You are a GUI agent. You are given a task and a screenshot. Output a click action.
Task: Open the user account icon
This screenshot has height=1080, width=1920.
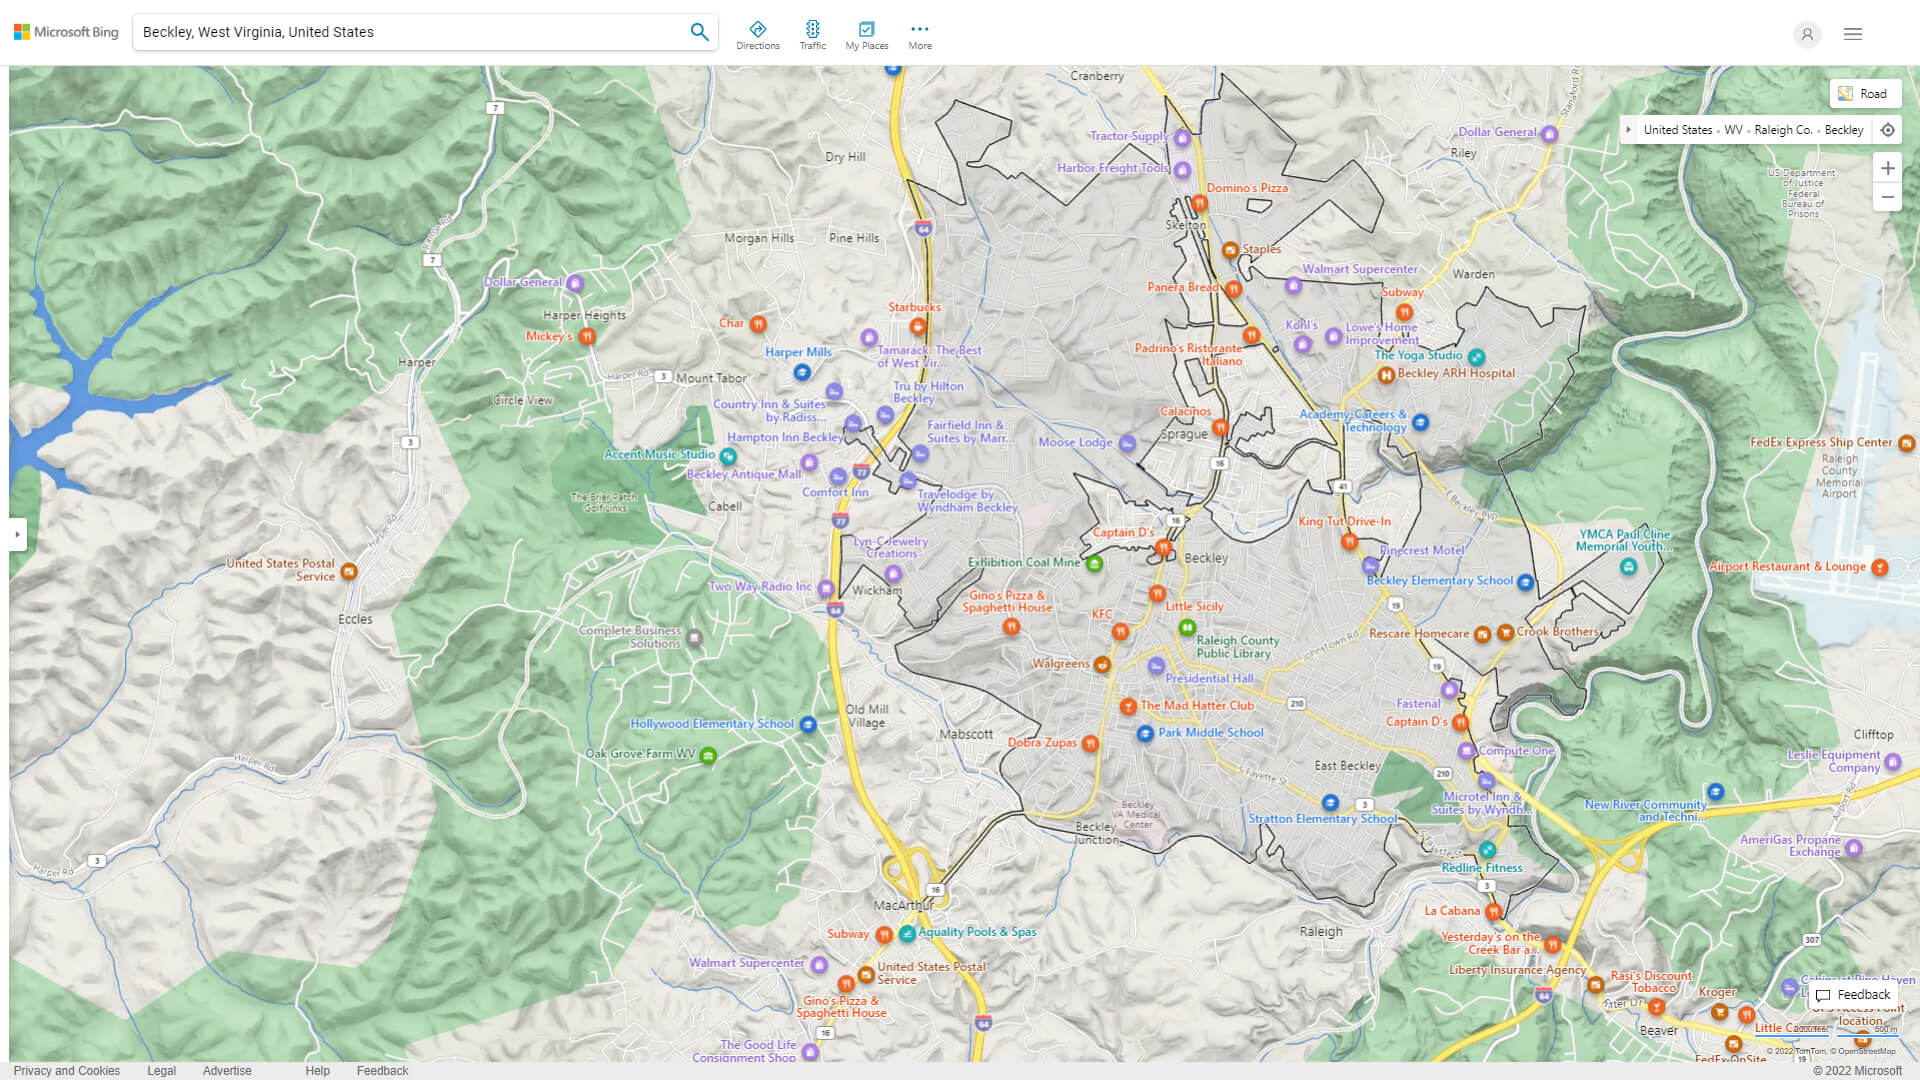pyautogui.click(x=1807, y=34)
